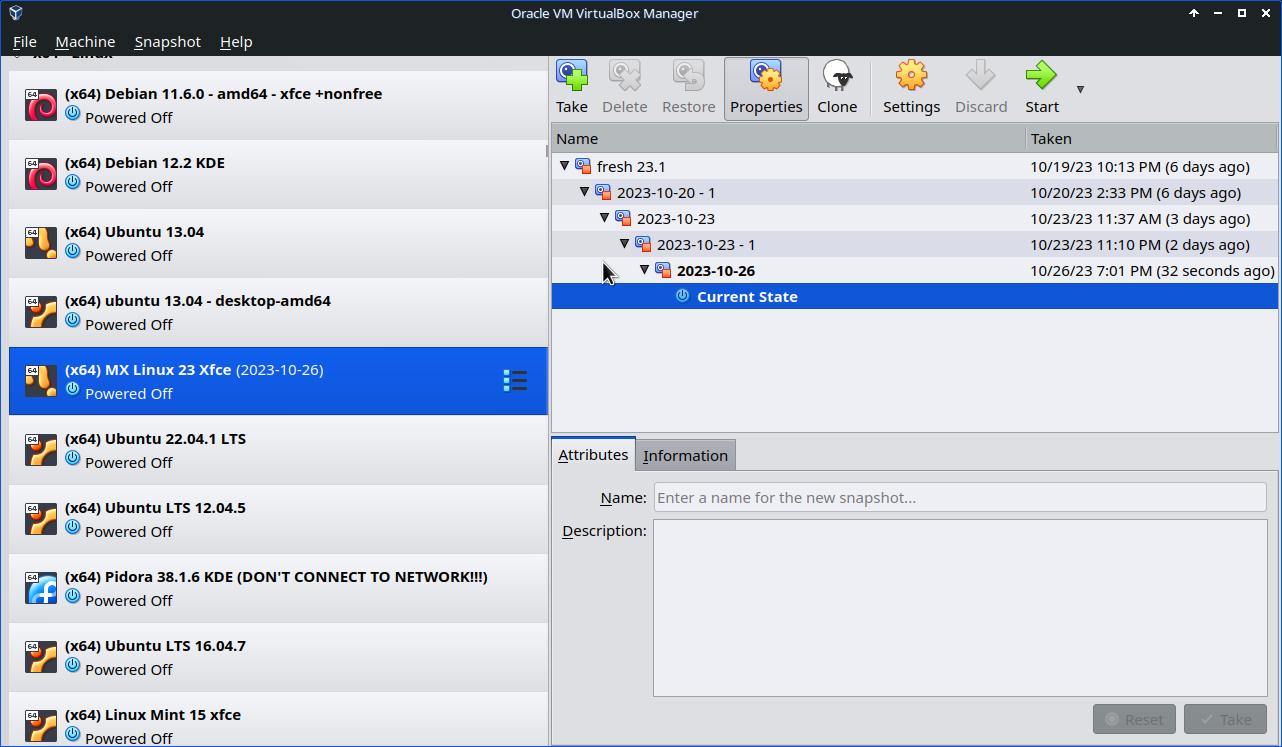Switch to the Attributes tab
Image resolution: width=1282 pixels, height=747 pixels.
pos(593,454)
